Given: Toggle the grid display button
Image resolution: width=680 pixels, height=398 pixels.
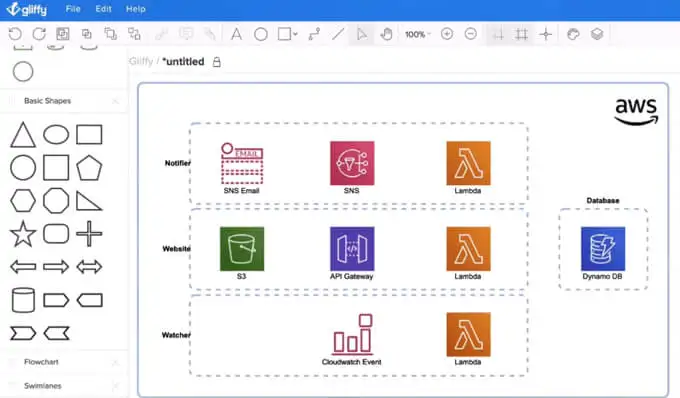Looking at the screenshot, I should click(x=522, y=34).
